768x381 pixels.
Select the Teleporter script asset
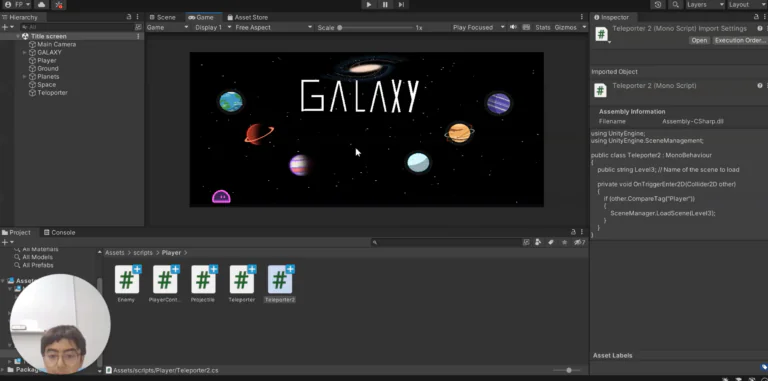point(241,284)
